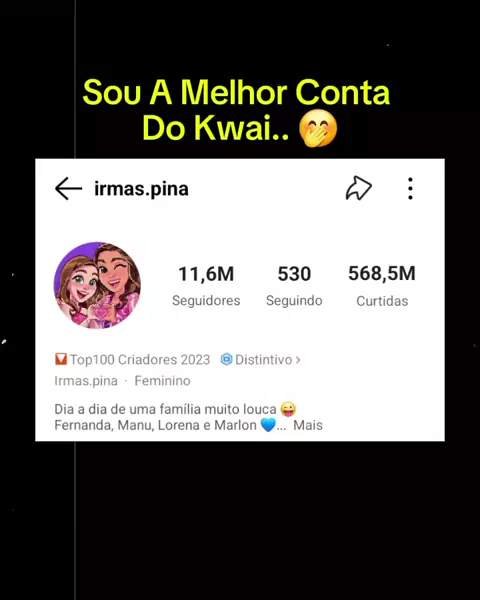Click the crazy face emoji in bio
The height and width of the screenshot is (600, 480).
288,409
